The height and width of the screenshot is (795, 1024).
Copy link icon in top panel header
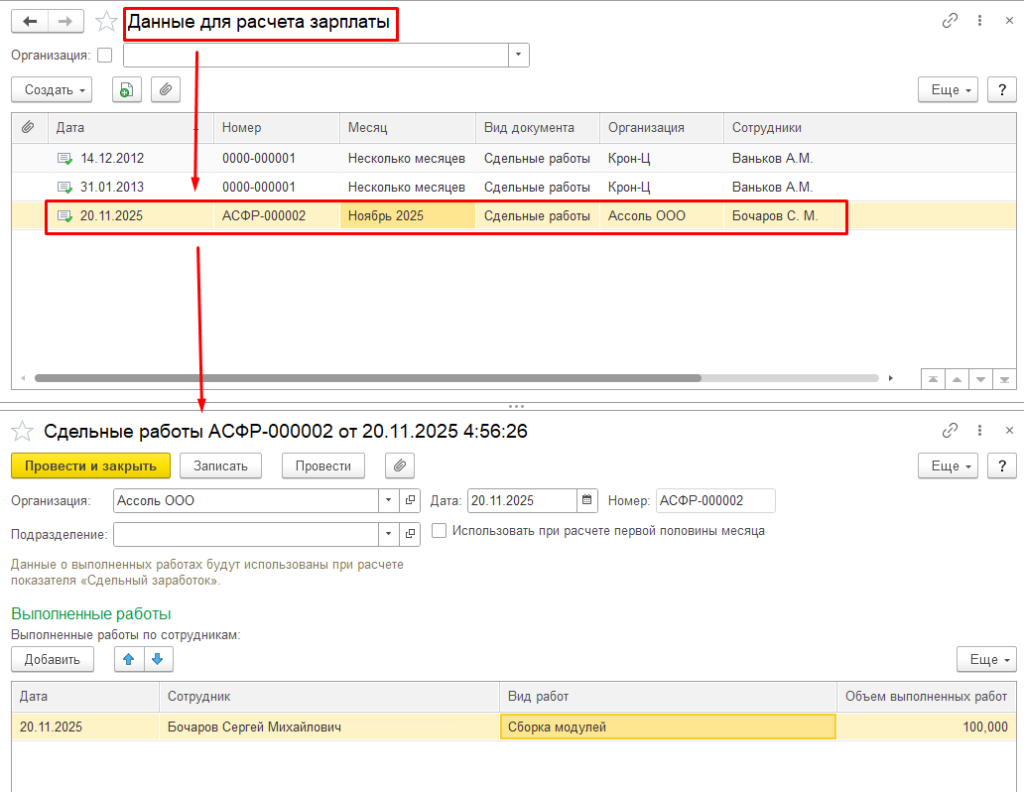click(950, 21)
